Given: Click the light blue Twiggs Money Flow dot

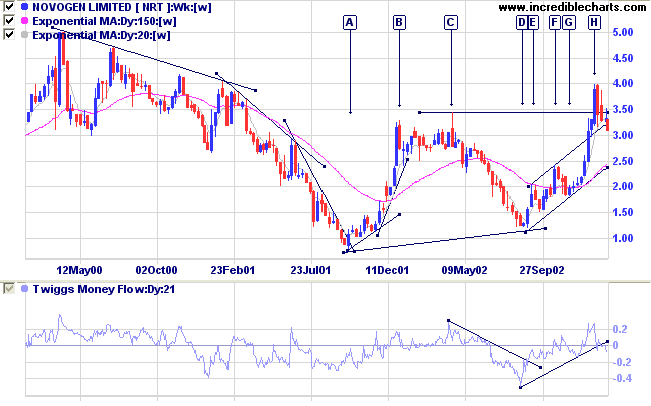Looking at the screenshot, I should coord(24,289).
